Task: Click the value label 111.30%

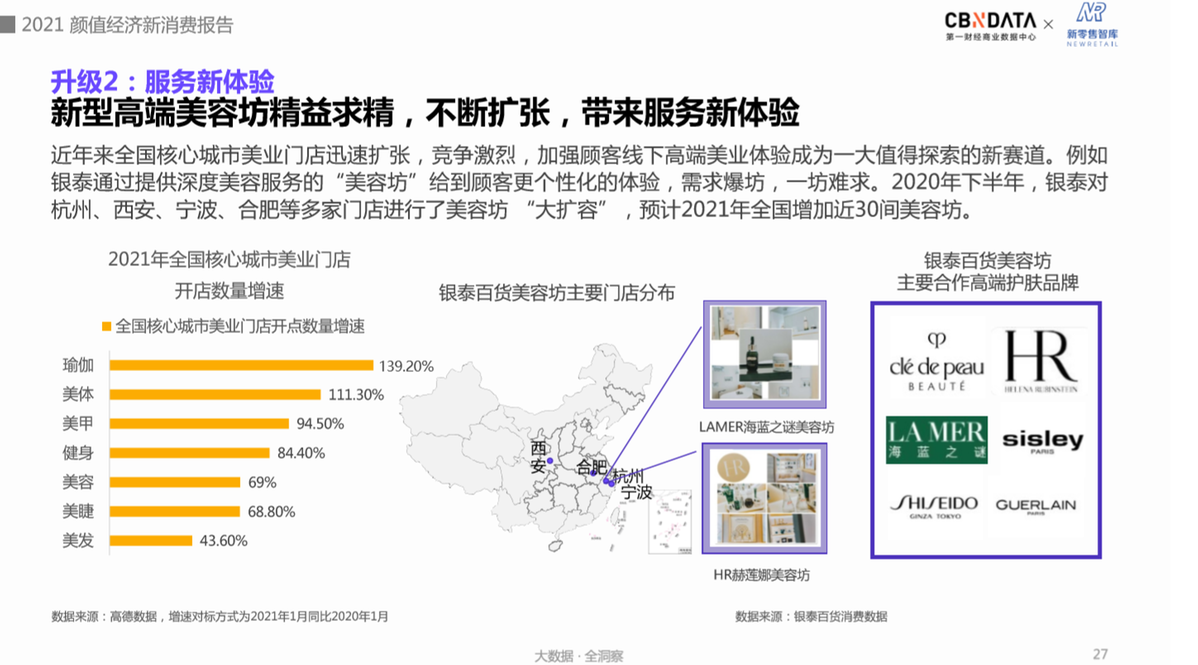Action: click(x=356, y=395)
